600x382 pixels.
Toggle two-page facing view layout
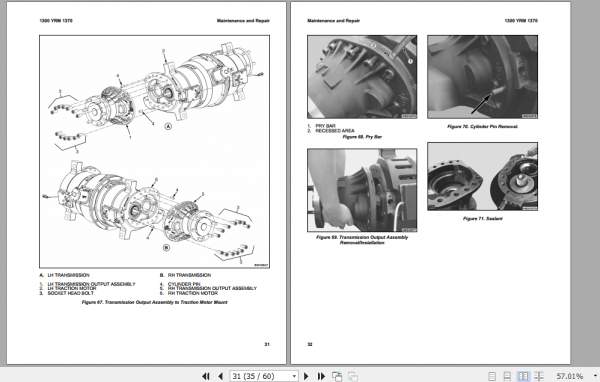coord(523,376)
